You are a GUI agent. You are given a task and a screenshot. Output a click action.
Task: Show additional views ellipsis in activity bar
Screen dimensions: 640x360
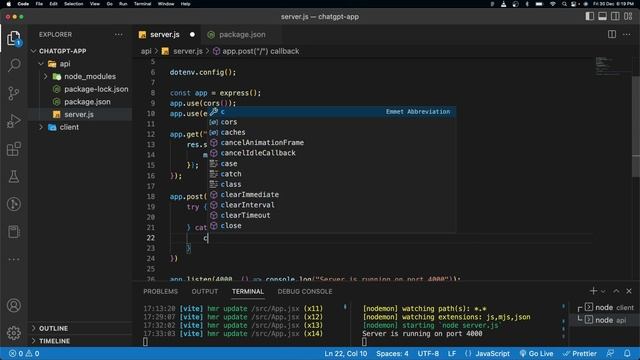point(14,259)
